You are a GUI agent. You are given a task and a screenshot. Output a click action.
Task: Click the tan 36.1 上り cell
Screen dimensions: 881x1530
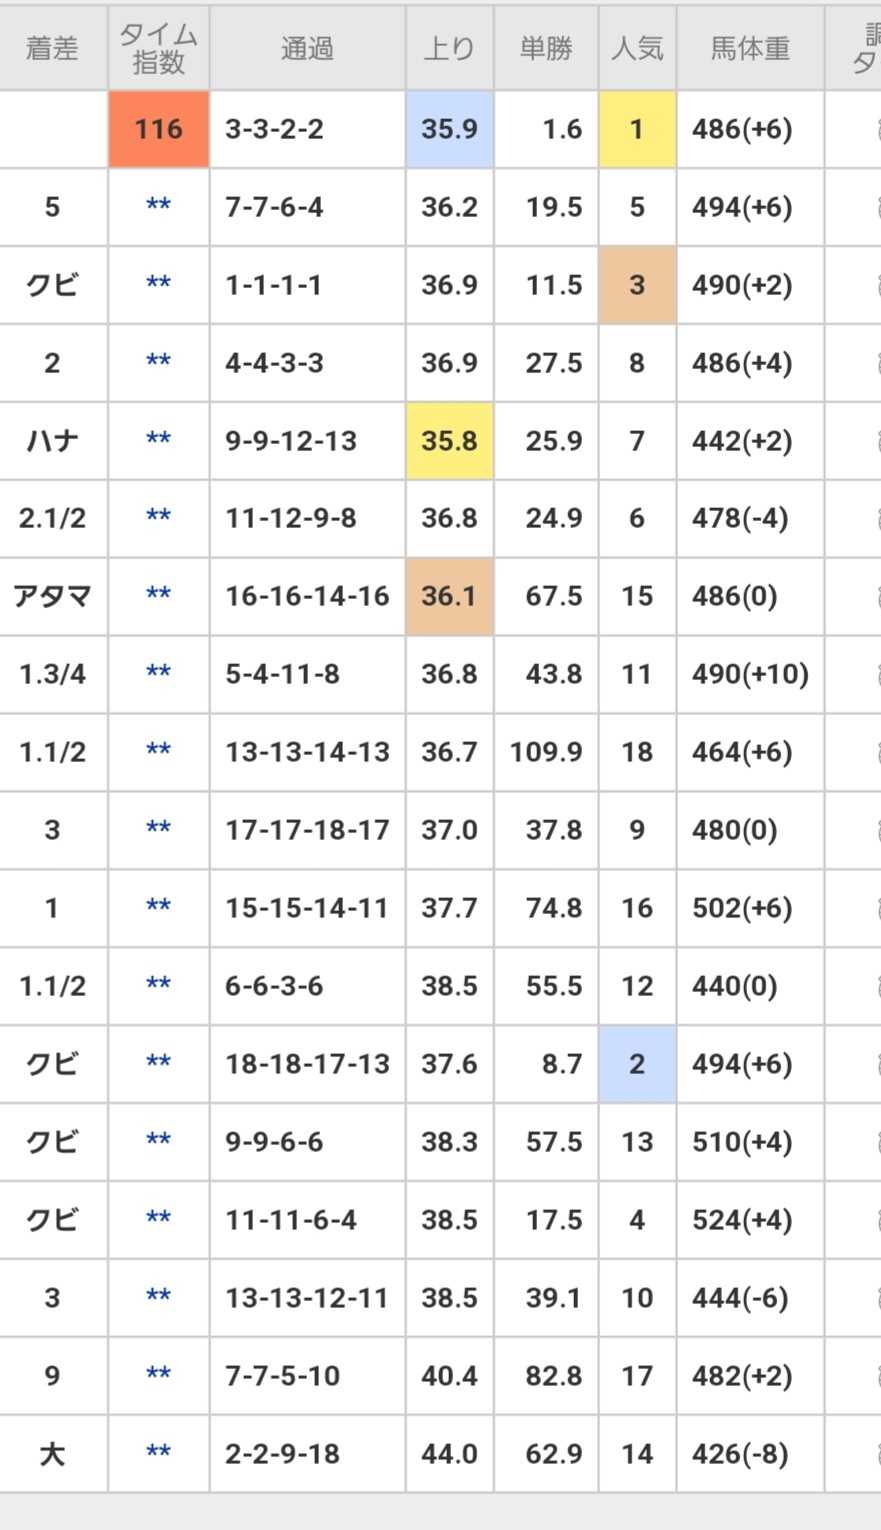tap(449, 596)
